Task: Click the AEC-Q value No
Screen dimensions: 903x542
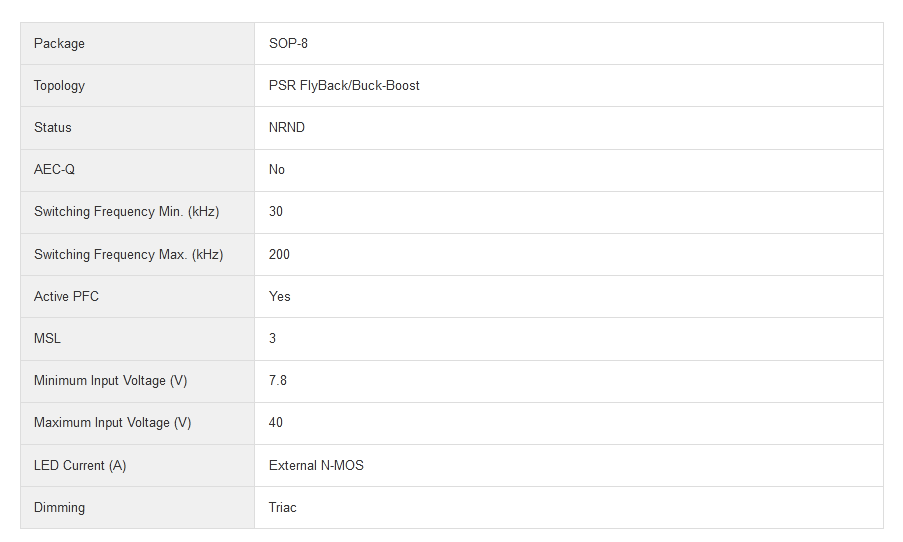Action: coord(277,169)
